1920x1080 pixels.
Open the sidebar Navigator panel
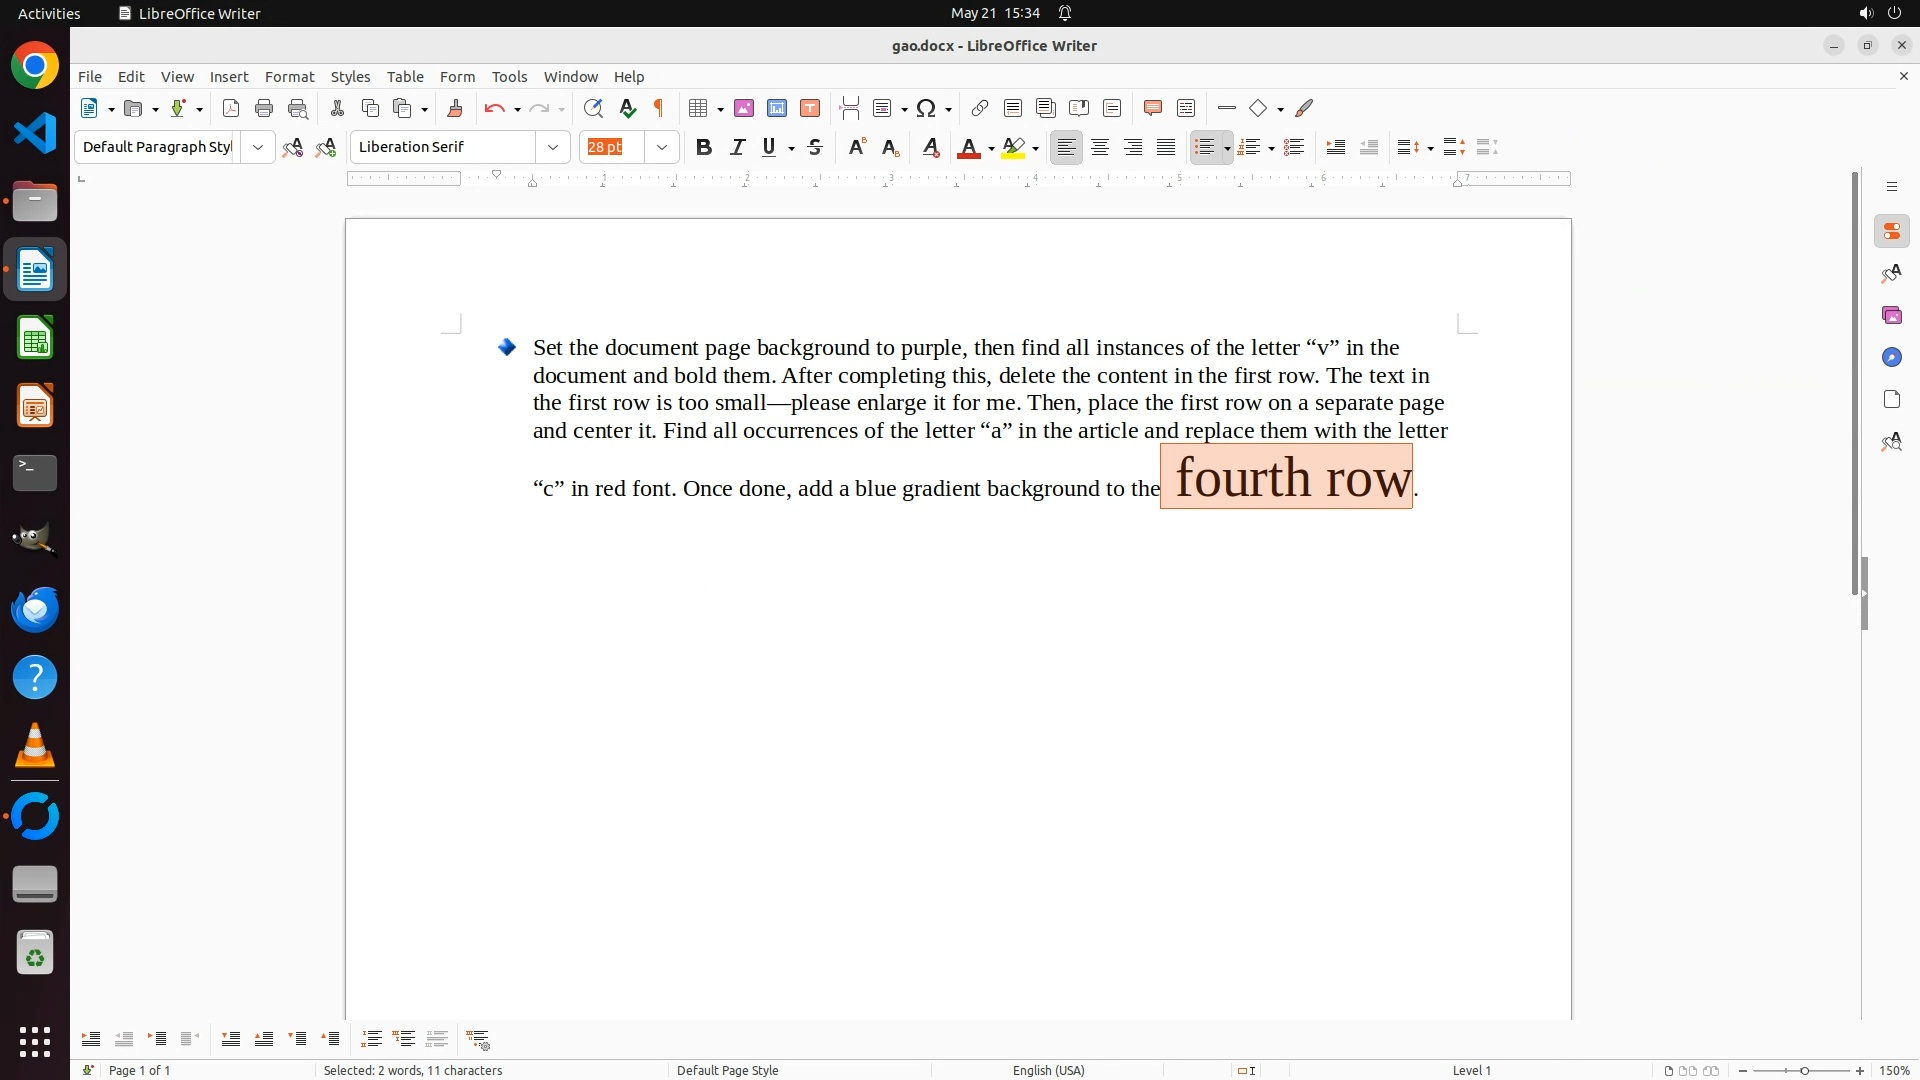coord(1891,357)
